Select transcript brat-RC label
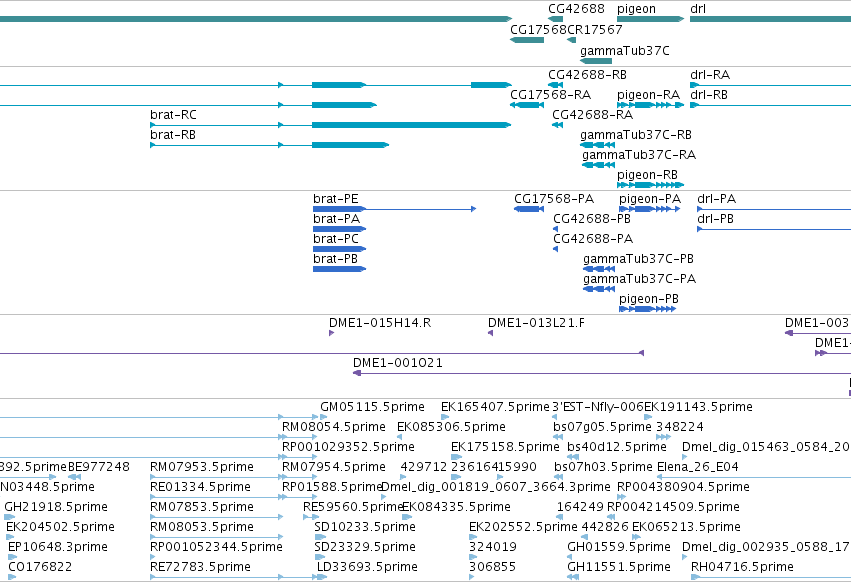Image resolution: width=851 pixels, height=582 pixels. pyautogui.click(x=173, y=115)
